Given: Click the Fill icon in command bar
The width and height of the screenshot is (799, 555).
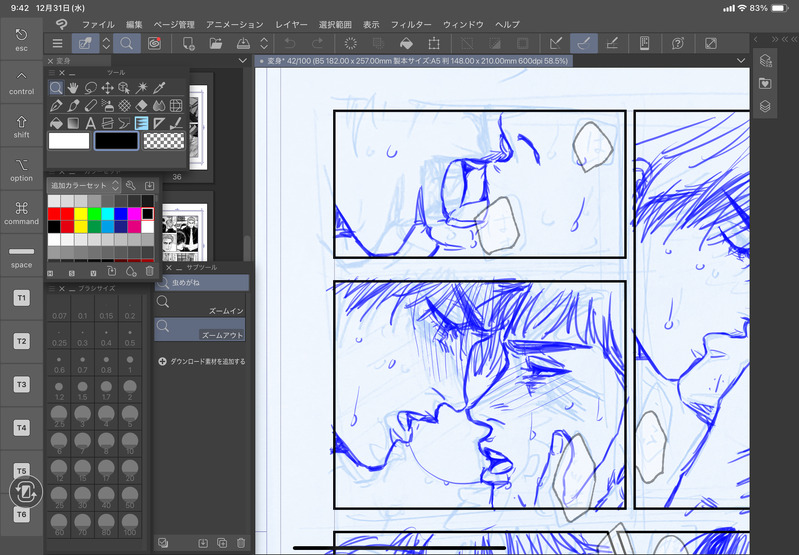Looking at the screenshot, I should click(406, 43).
